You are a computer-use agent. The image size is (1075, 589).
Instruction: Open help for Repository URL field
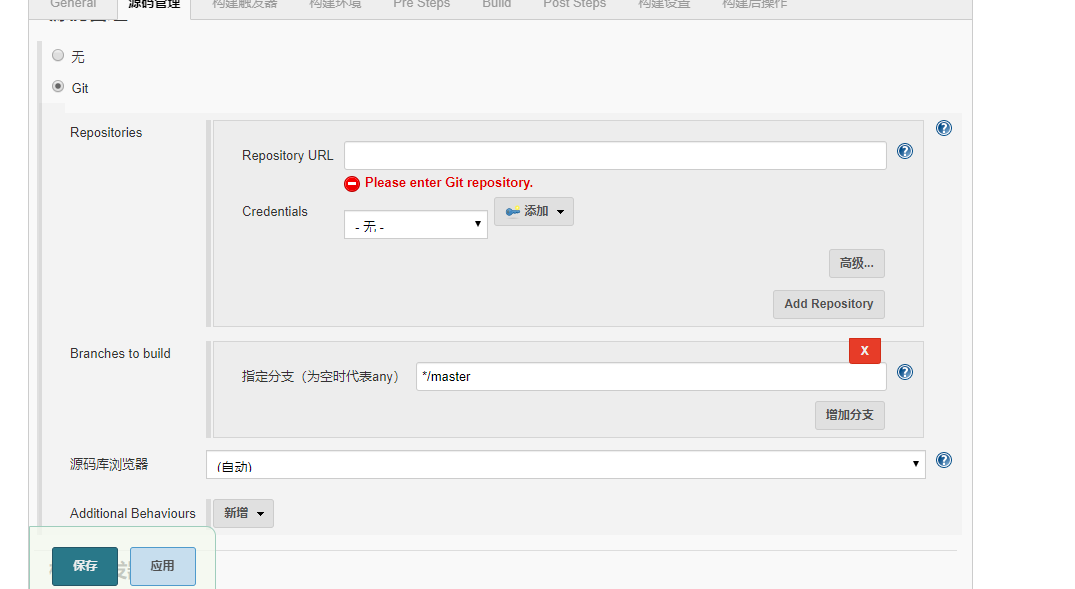tap(904, 152)
